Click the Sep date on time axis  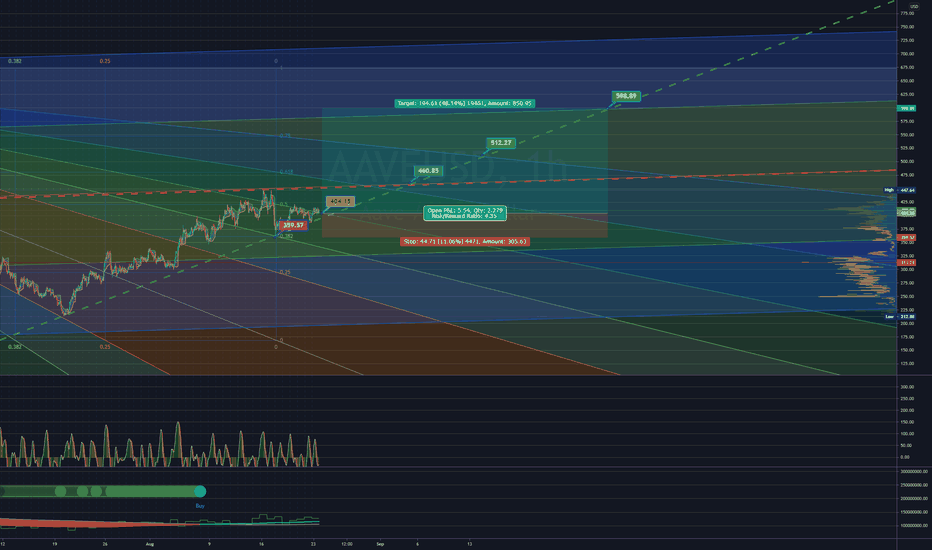click(x=380, y=544)
